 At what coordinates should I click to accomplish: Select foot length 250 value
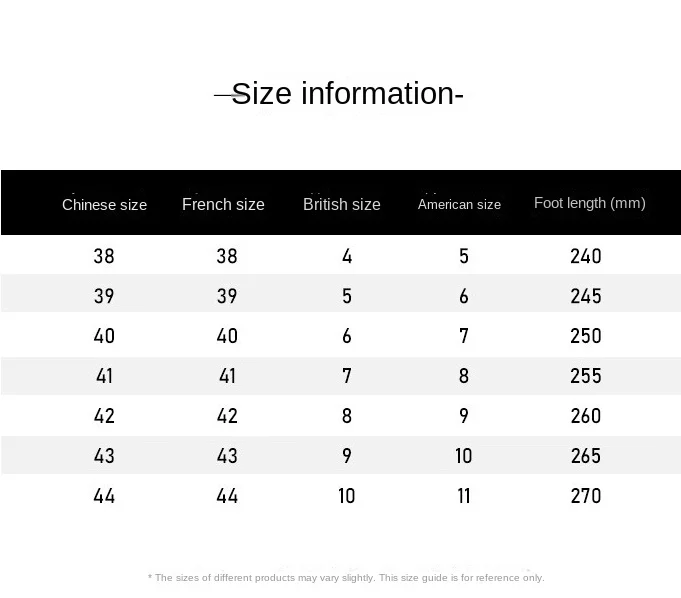pyautogui.click(x=585, y=336)
